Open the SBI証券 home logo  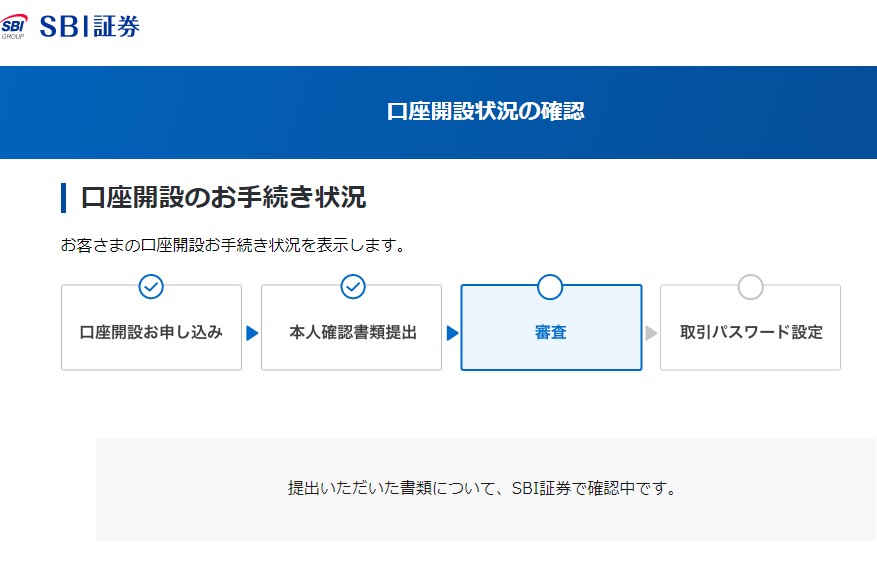pyautogui.click(x=89, y=26)
